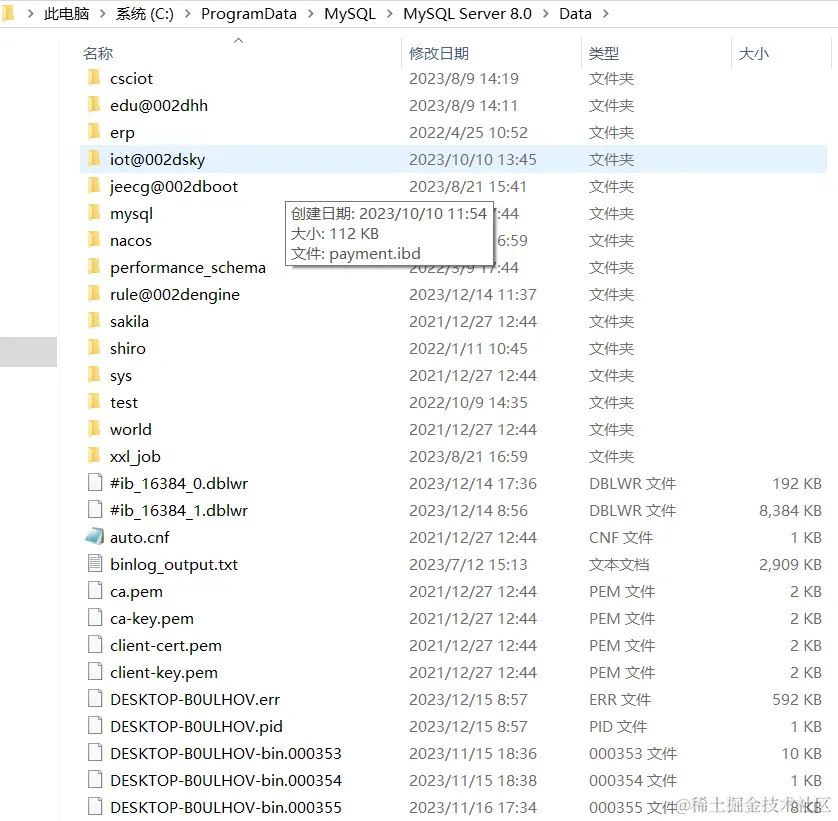Select the performance_schema folder icon
Image resolution: width=838 pixels, height=821 pixels.
[x=94, y=267]
